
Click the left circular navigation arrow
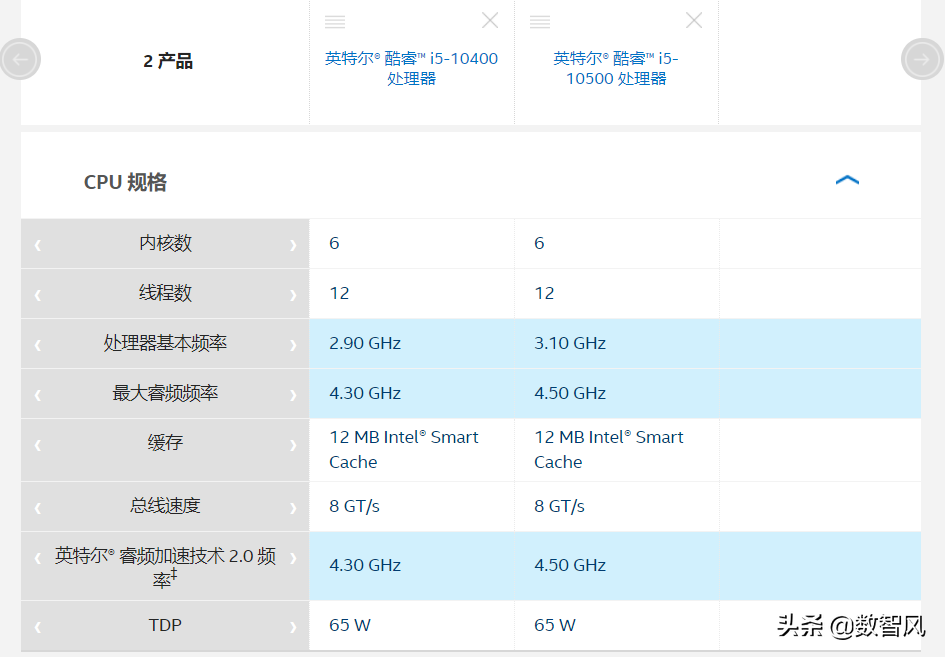(x=21, y=59)
